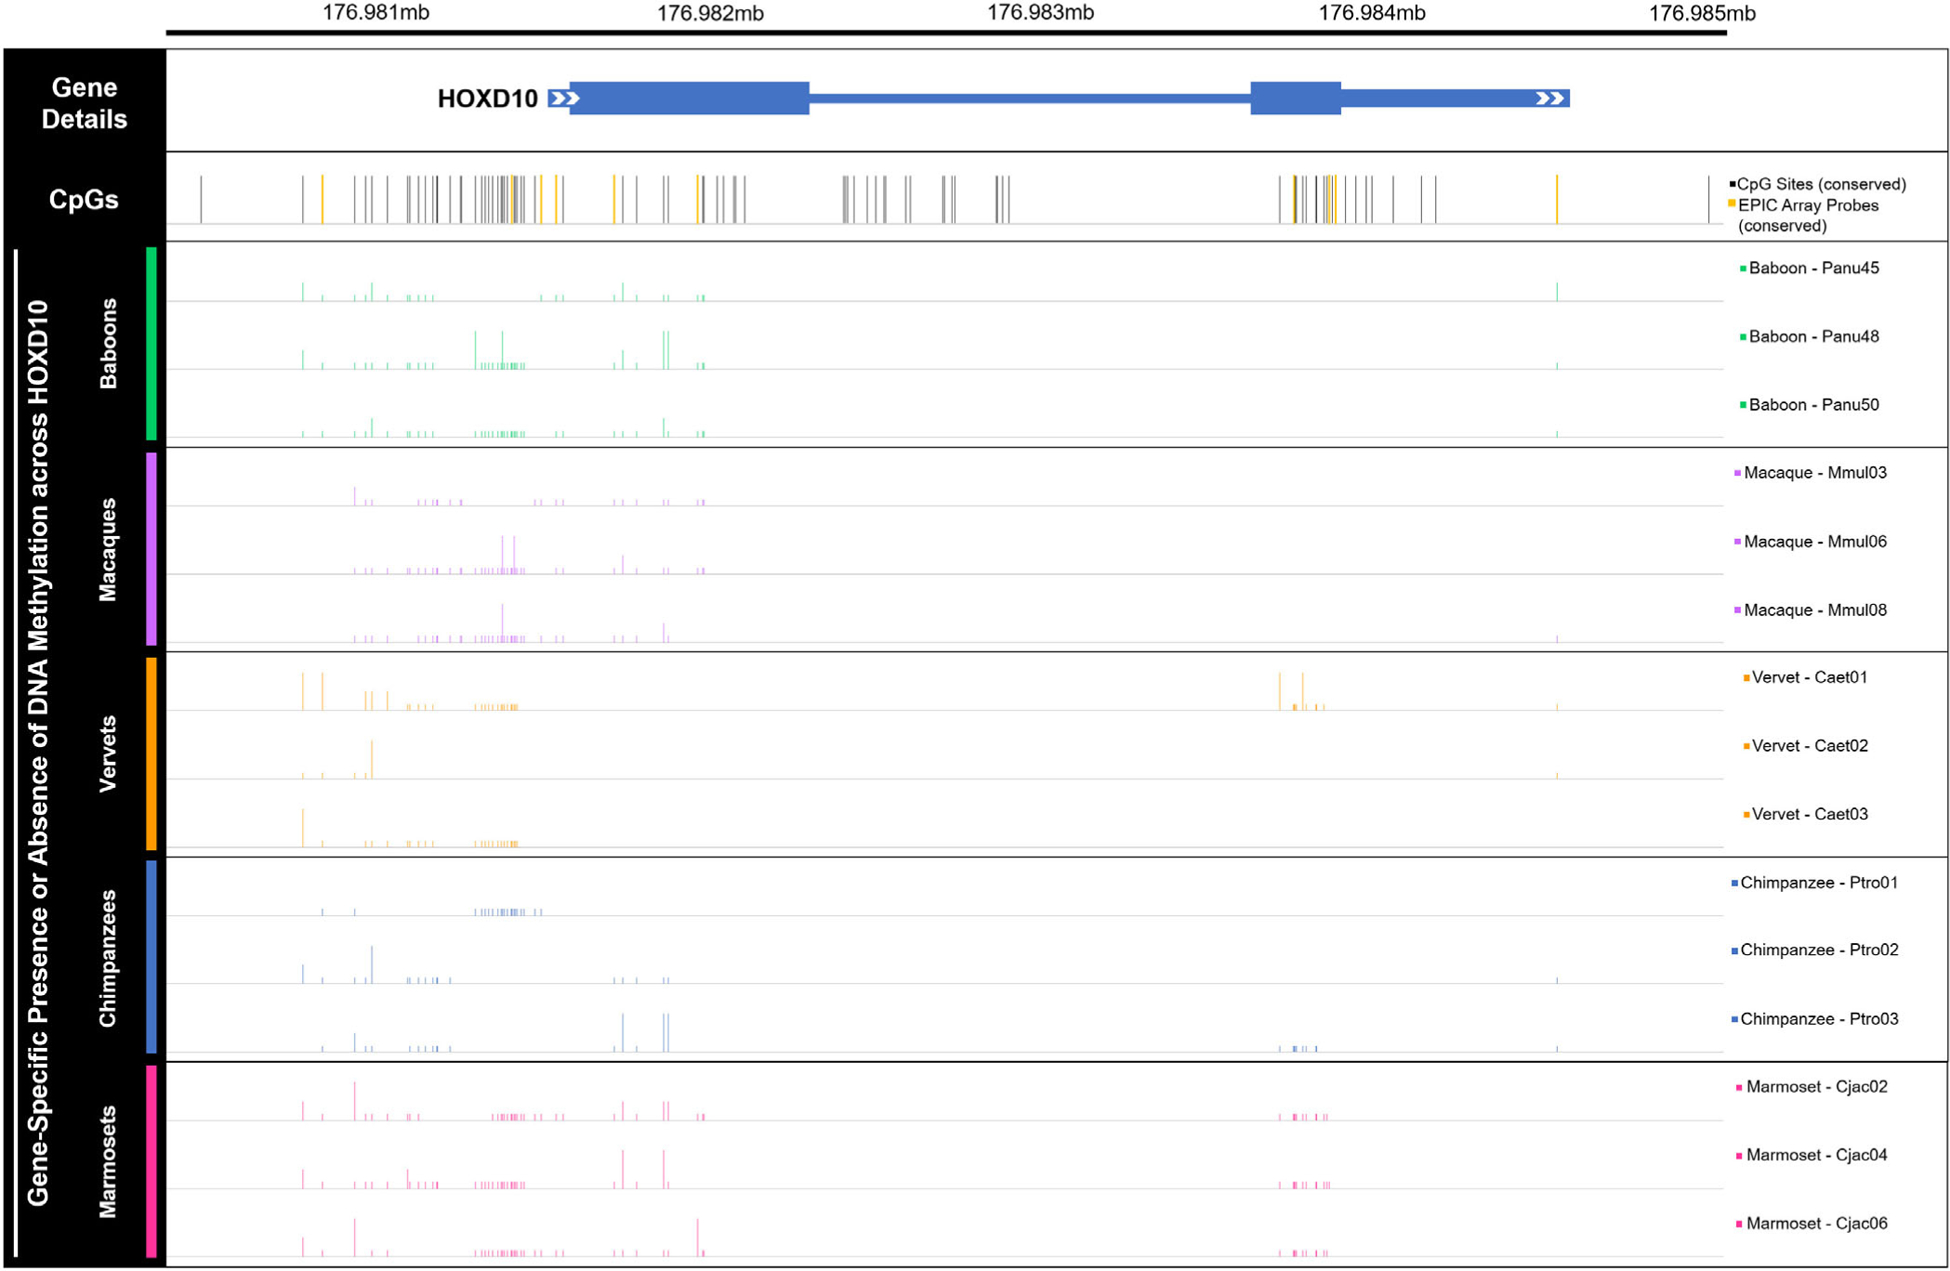The image size is (1950, 1271).
Task: Click the EPIC Array Probes (conserved) legend entry
Action: click(1805, 215)
